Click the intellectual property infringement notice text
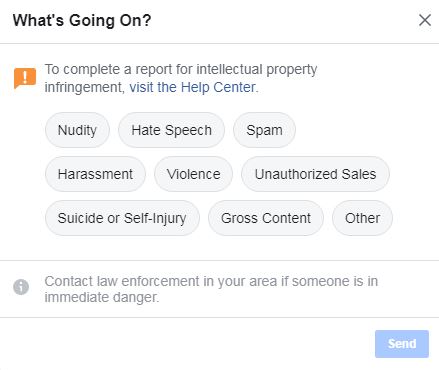Image resolution: width=439 pixels, height=370 pixels. 181,78
